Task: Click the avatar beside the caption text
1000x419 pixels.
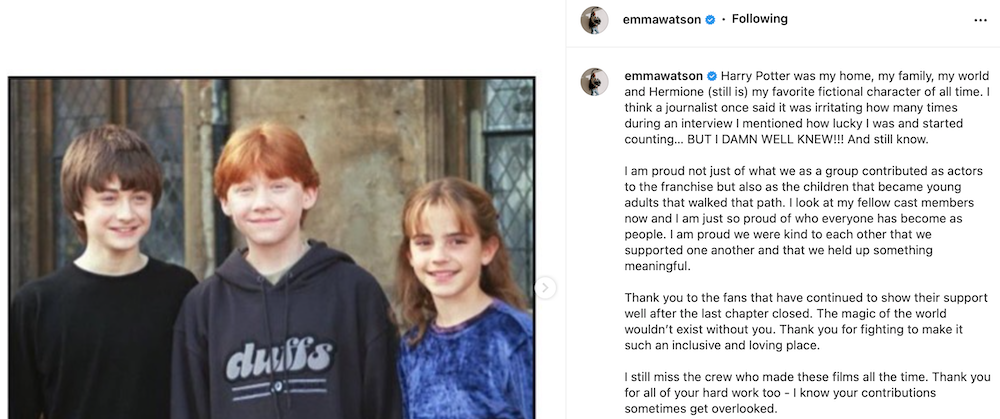Action: point(594,82)
